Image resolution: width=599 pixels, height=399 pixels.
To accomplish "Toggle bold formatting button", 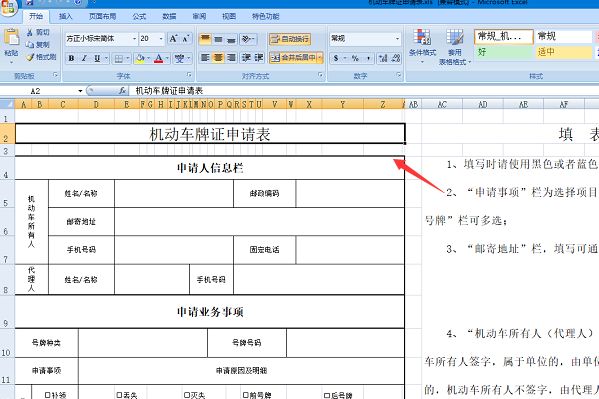I will (71, 58).
